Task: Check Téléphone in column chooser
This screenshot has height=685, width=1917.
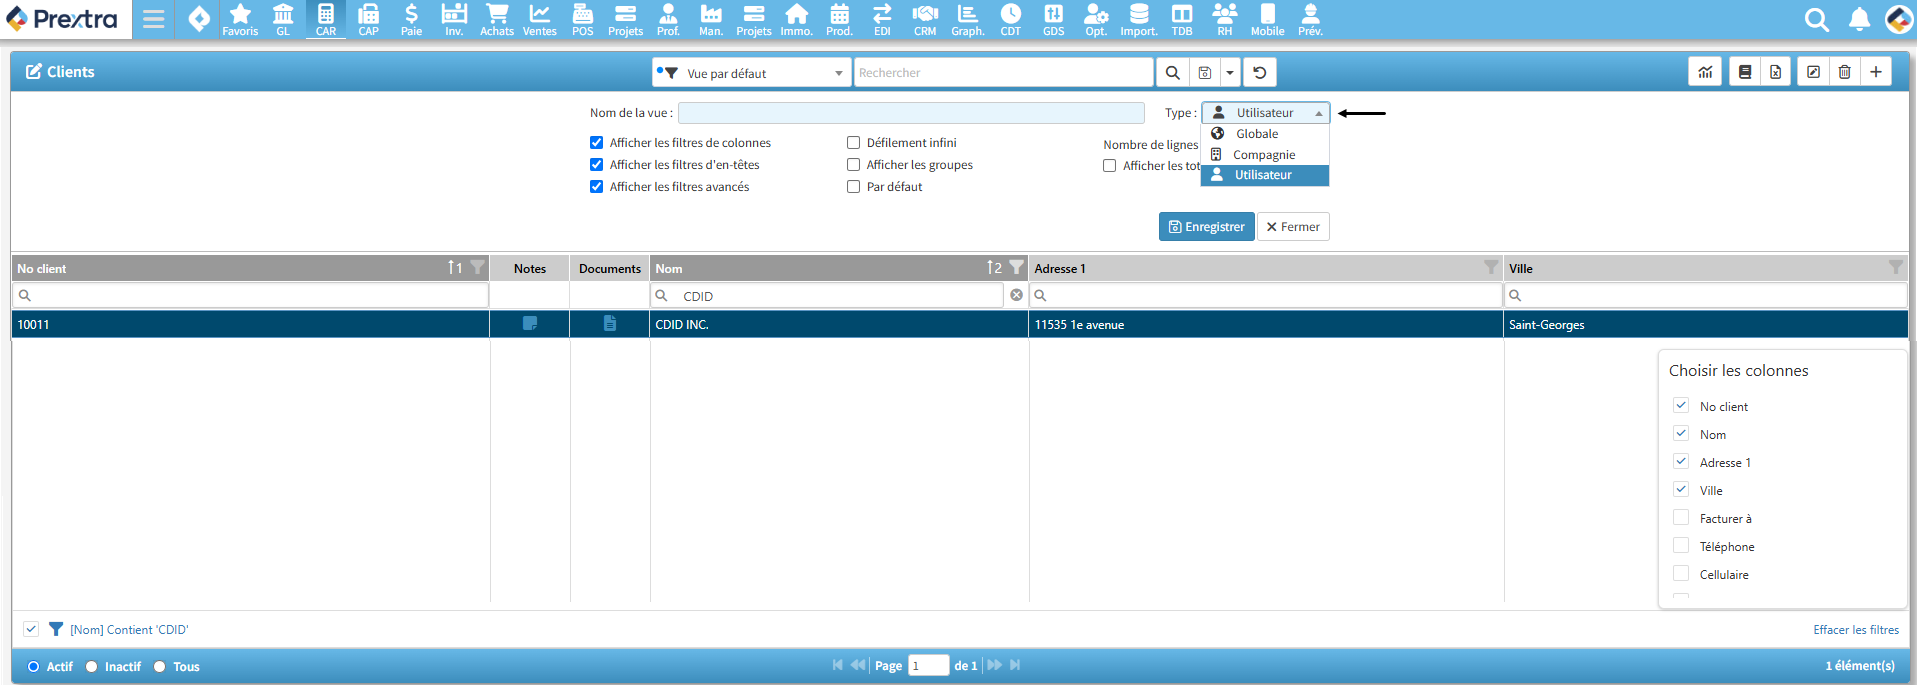Action: click(1681, 546)
